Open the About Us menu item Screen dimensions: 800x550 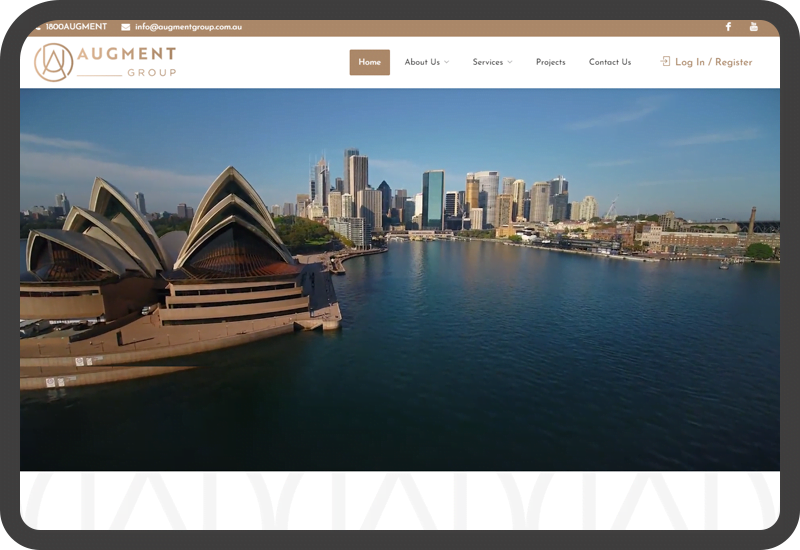pos(421,62)
